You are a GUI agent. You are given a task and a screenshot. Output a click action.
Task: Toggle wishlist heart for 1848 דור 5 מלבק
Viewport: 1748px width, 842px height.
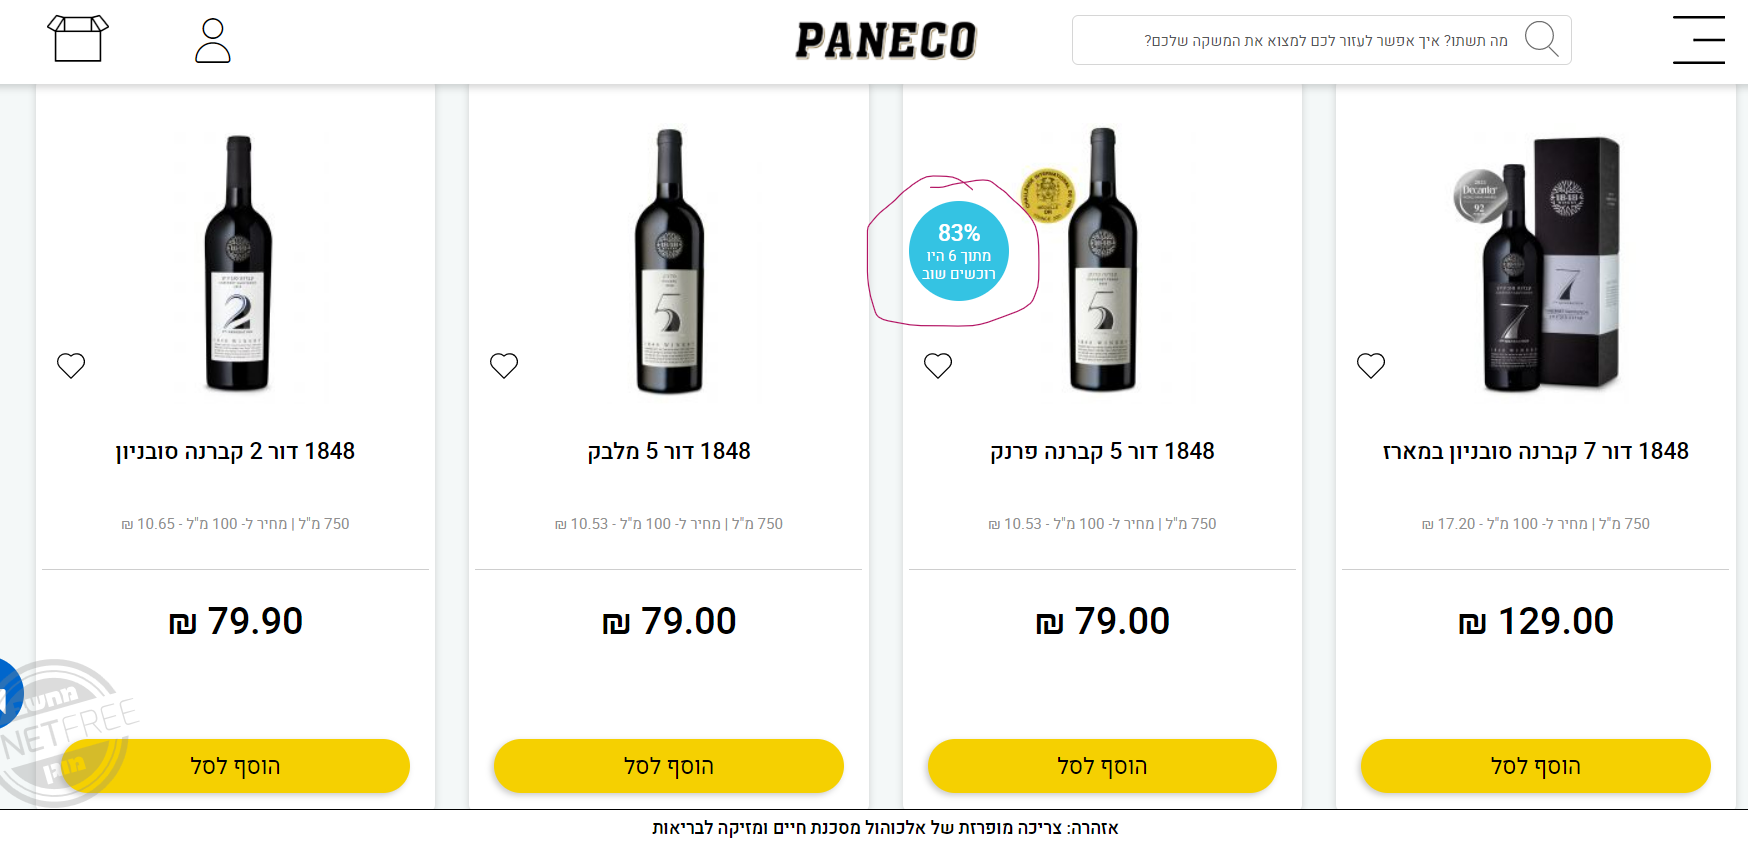point(504,366)
